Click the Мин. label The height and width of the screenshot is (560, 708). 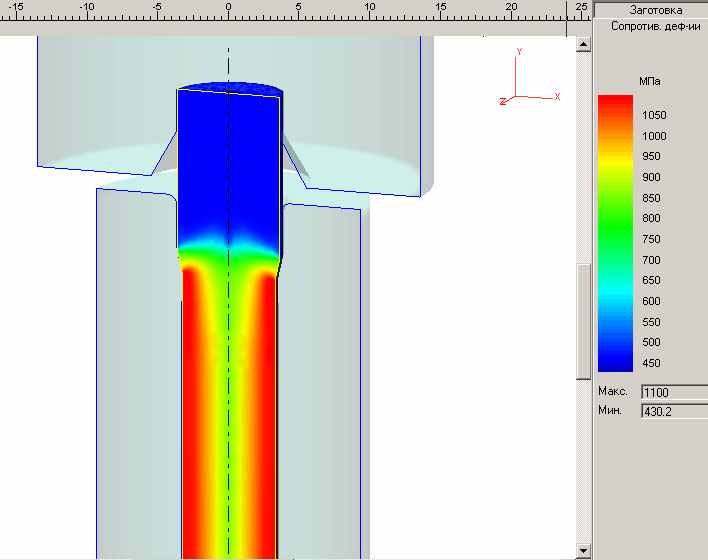coord(610,411)
